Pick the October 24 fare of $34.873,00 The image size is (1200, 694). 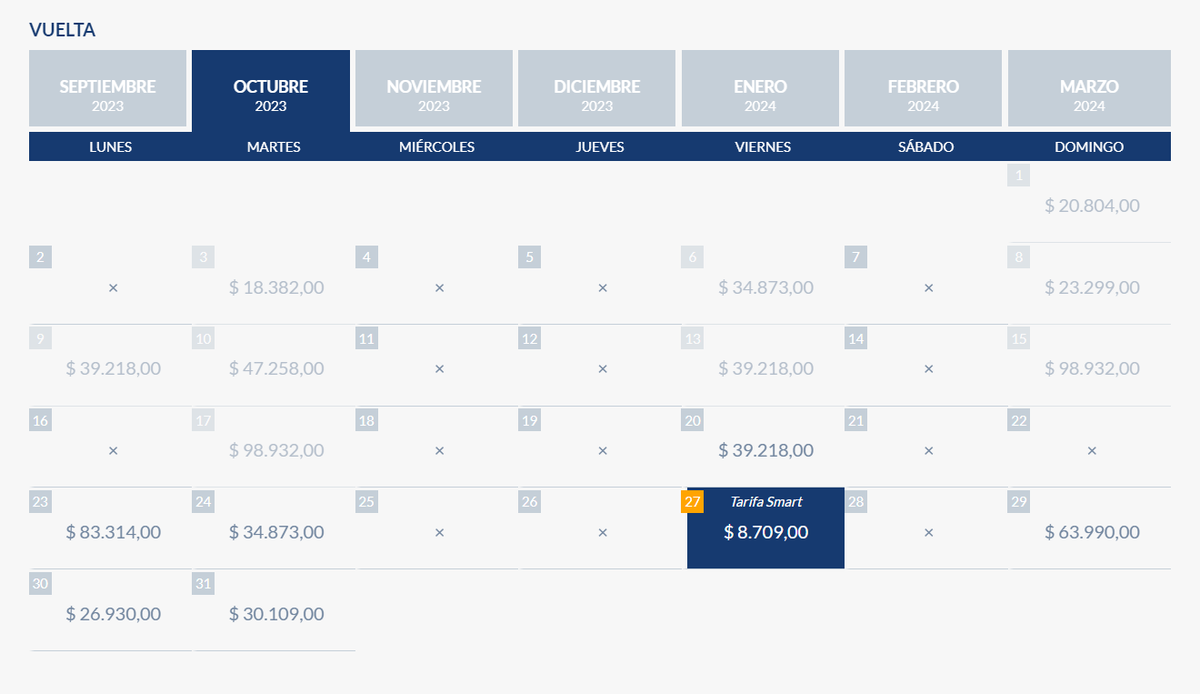pyautogui.click(x=276, y=531)
